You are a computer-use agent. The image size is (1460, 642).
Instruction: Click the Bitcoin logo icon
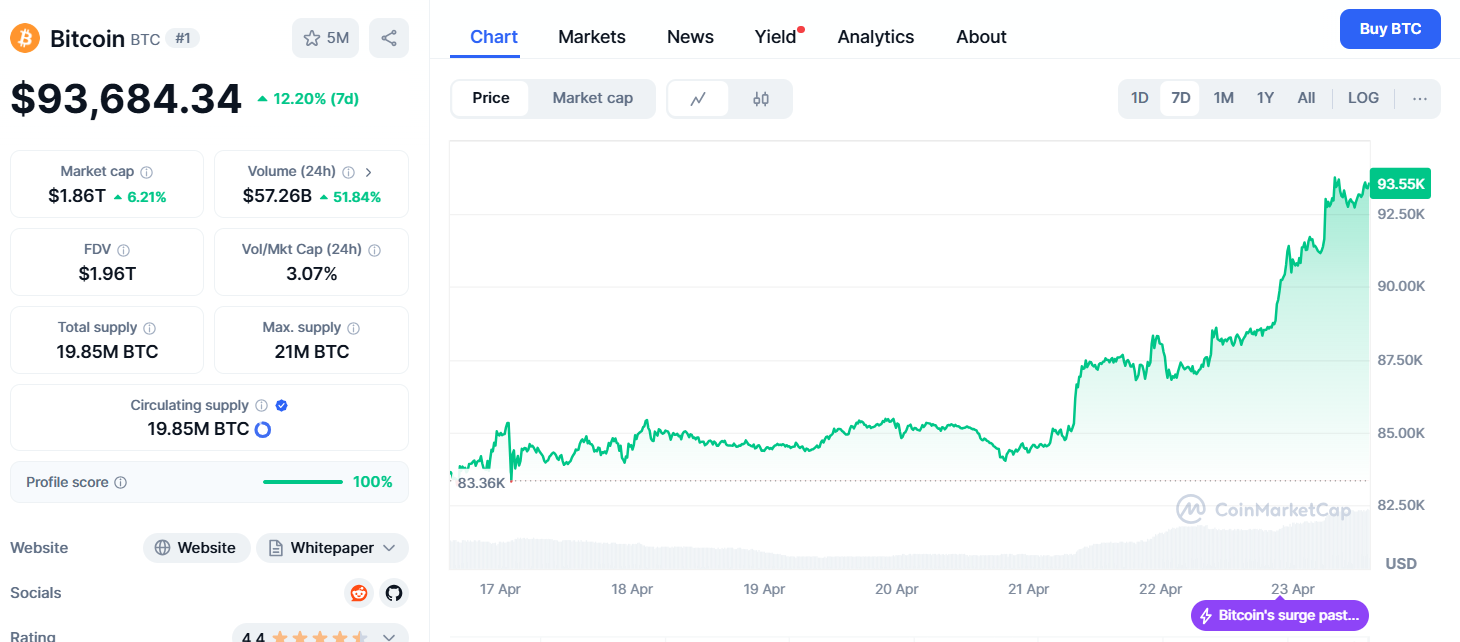[25, 38]
